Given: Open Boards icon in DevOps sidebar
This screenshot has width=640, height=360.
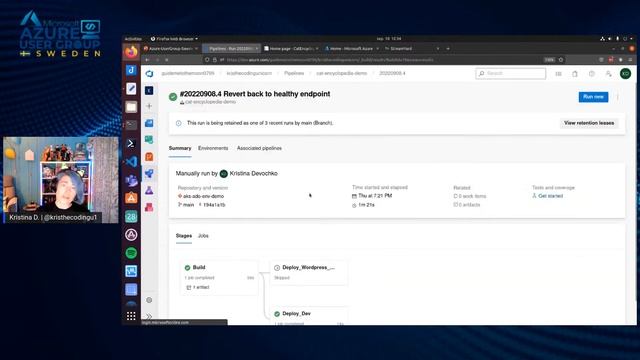Looking at the screenshot, I should tap(149, 123).
